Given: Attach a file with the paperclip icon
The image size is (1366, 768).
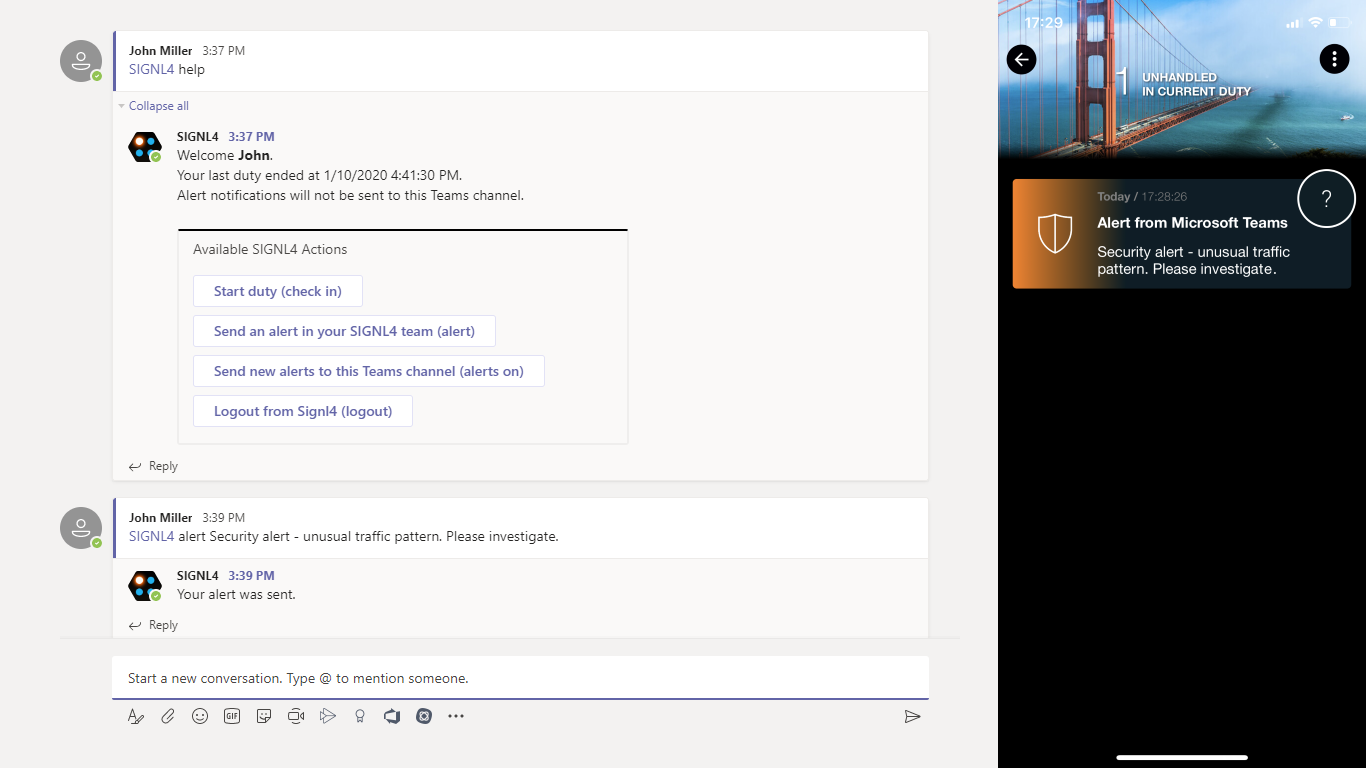Looking at the screenshot, I should click(x=168, y=716).
